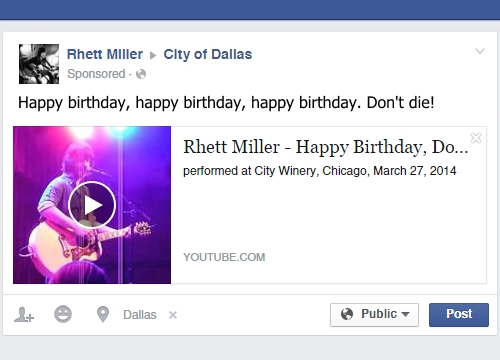
Task: Open the video title Rhett Miller - Happy Birthday
Action: [x=326, y=147]
